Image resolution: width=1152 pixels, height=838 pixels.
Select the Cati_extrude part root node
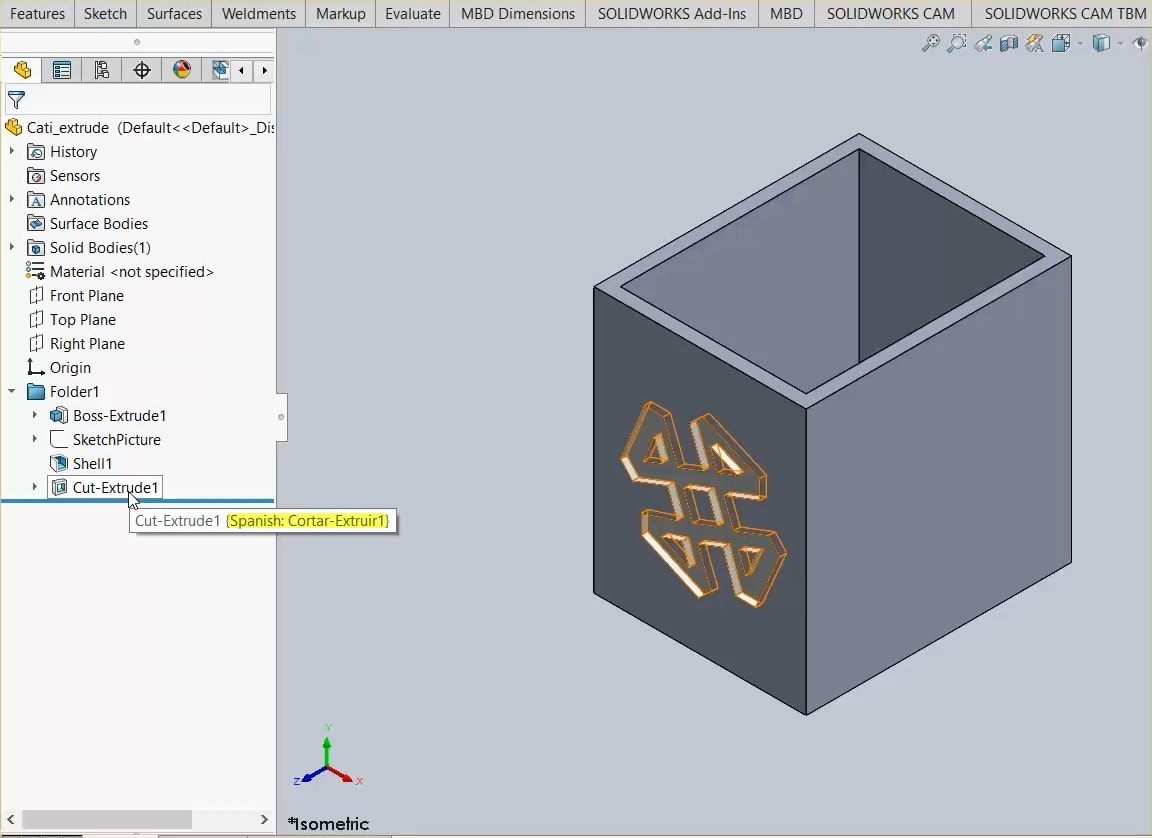click(139, 128)
